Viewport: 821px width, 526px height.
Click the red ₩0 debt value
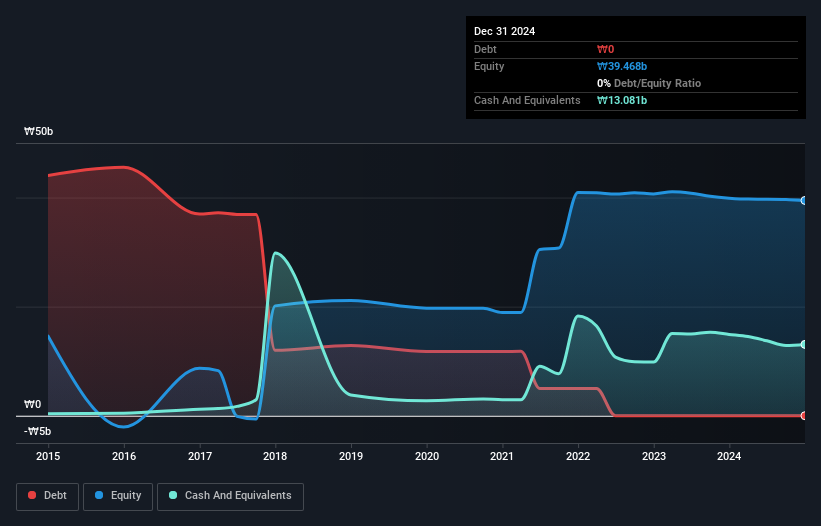pos(605,49)
